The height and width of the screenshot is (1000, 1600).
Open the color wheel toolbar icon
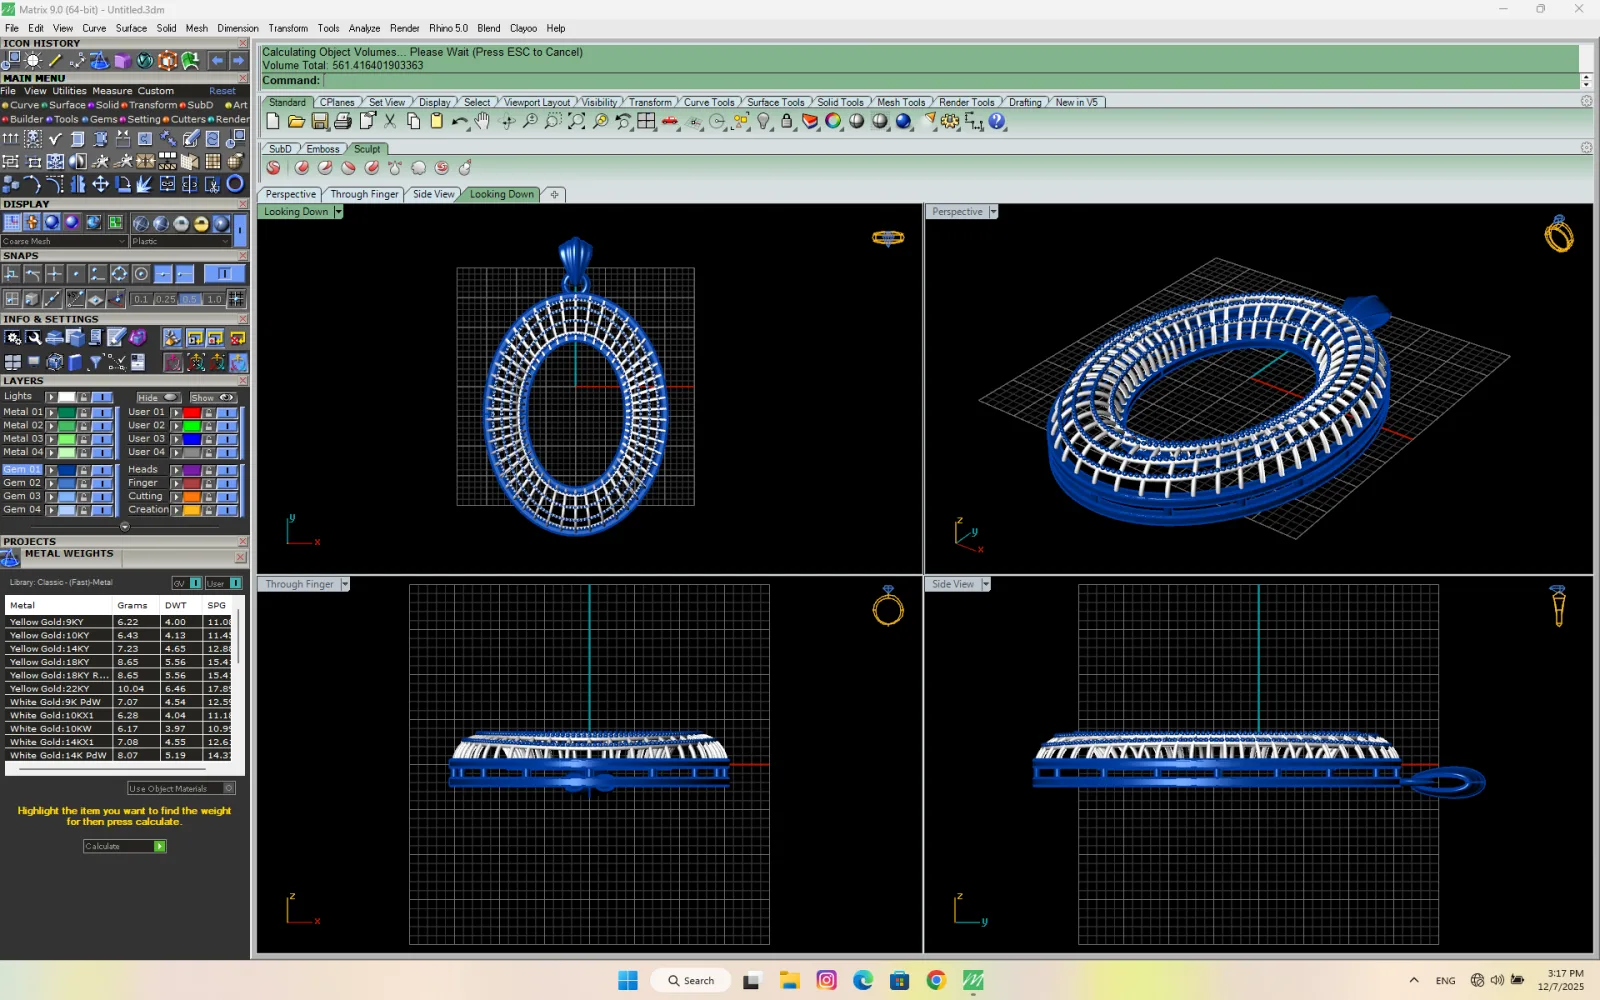pyautogui.click(x=833, y=121)
